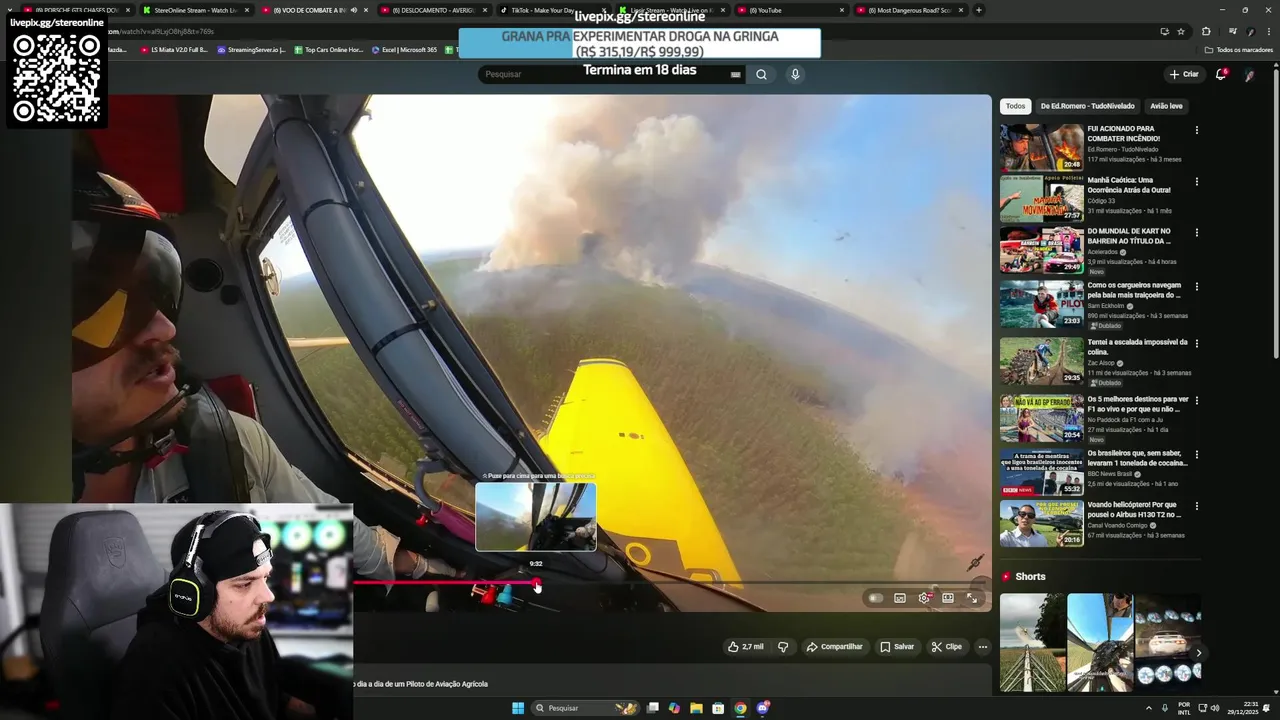Click the Windows taskbar search box
Viewport: 1280px width, 720px height.
(587, 708)
